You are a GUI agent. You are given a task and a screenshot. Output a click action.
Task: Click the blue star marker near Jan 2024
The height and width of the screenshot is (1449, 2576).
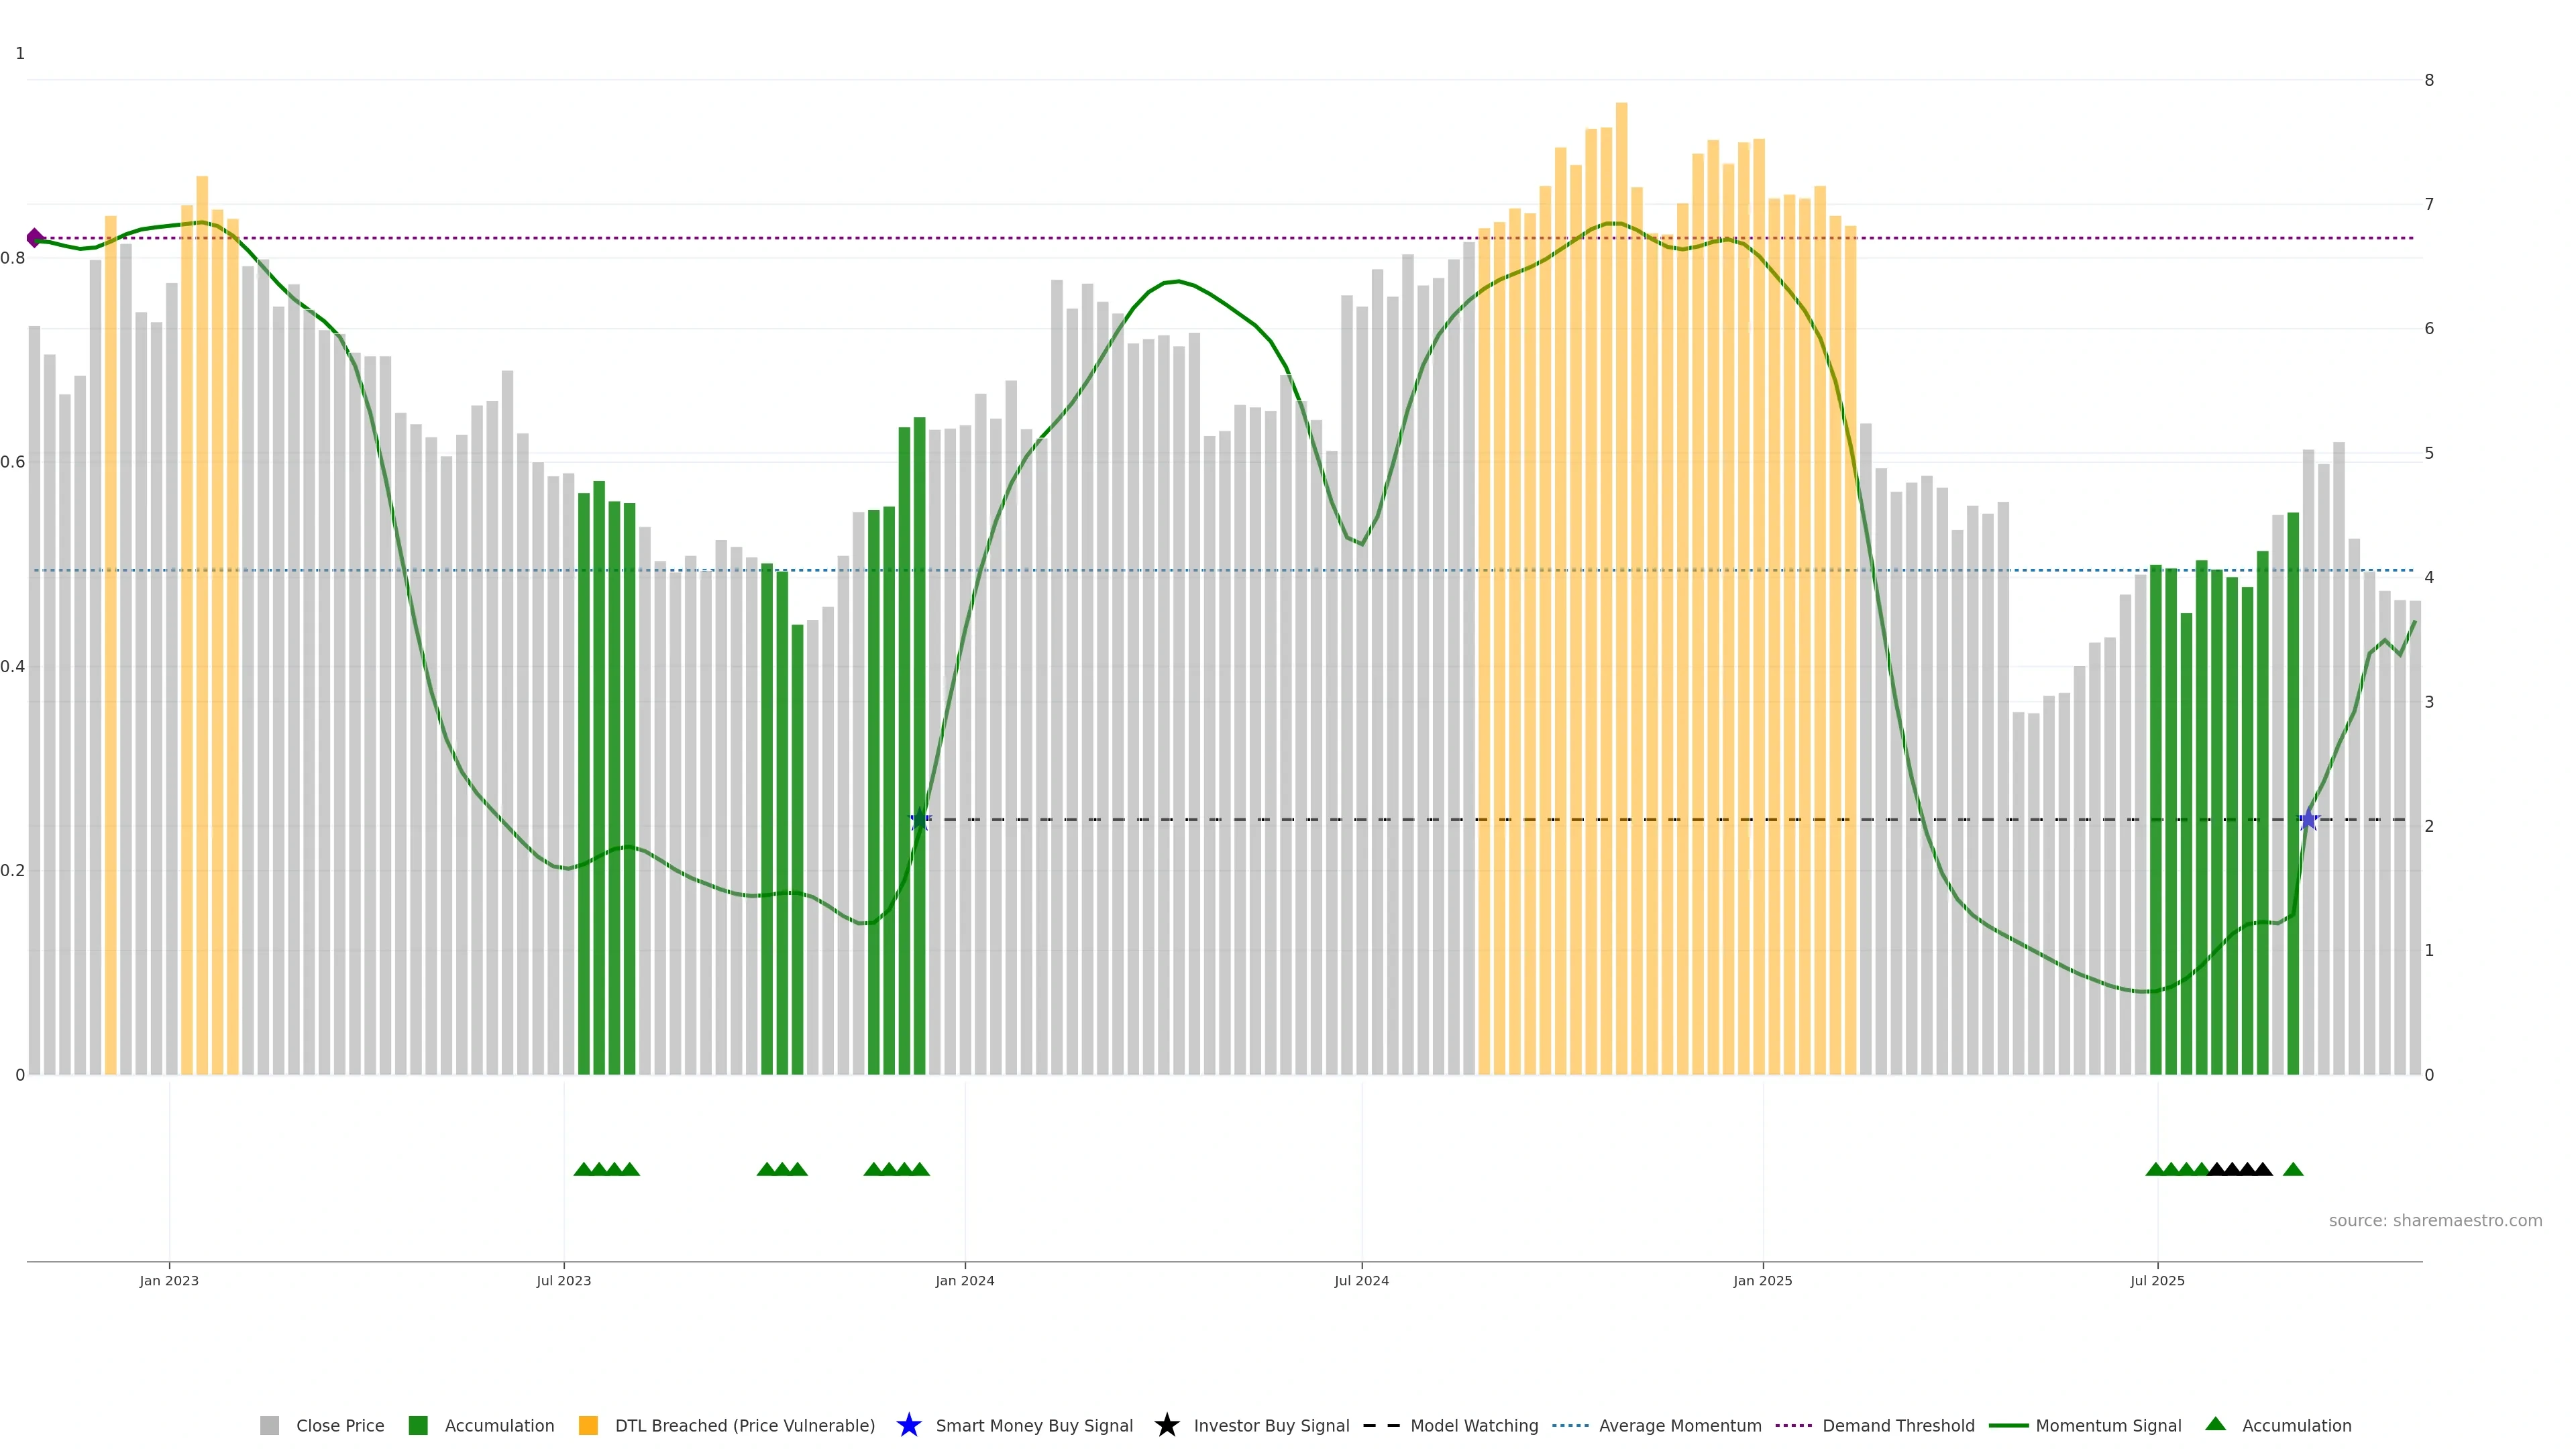point(920,820)
